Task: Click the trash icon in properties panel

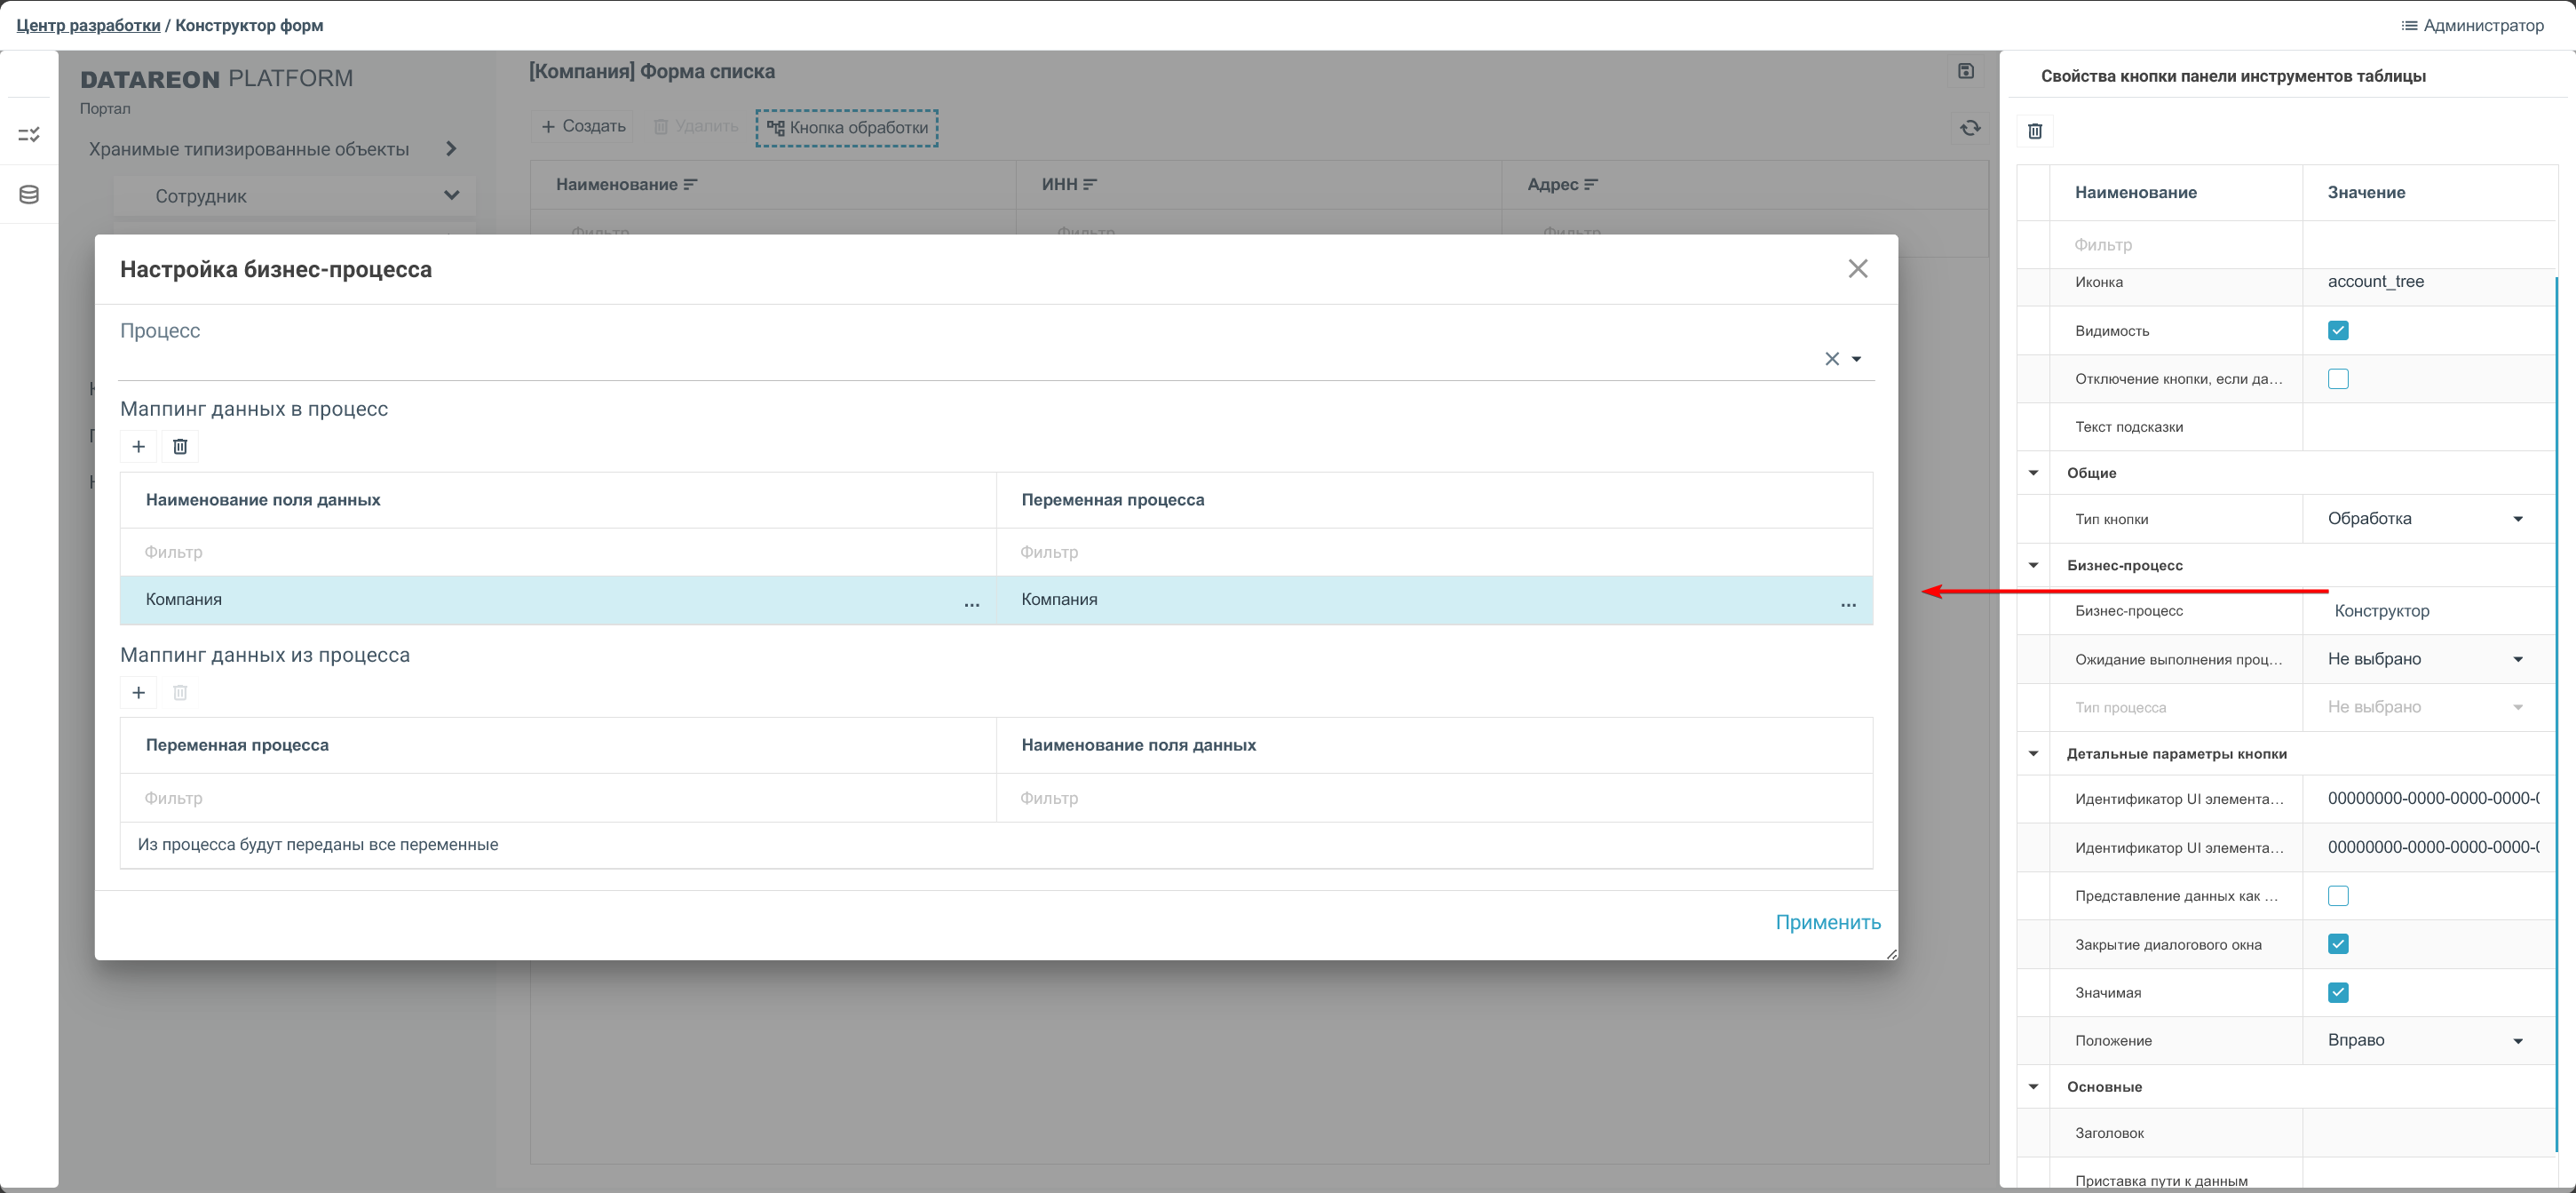Action: click(x=2034, y=131)
